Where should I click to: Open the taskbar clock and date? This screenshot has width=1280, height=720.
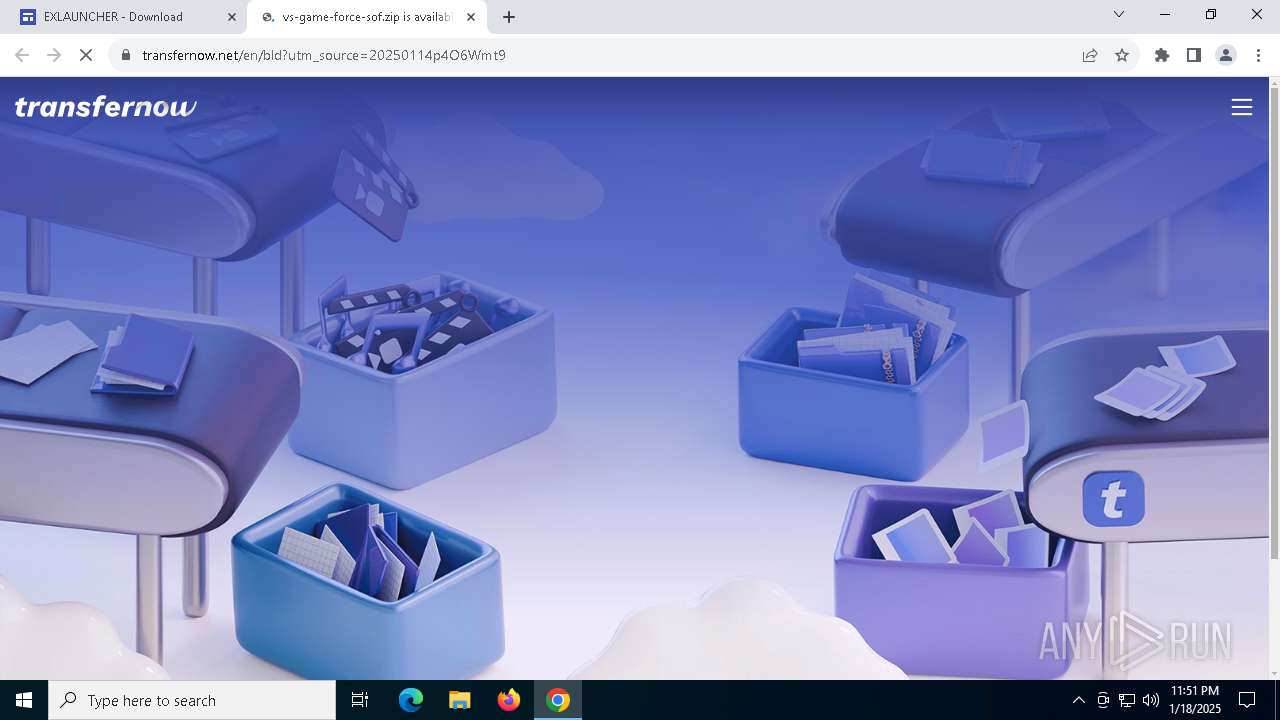(x=1195, y=700)
